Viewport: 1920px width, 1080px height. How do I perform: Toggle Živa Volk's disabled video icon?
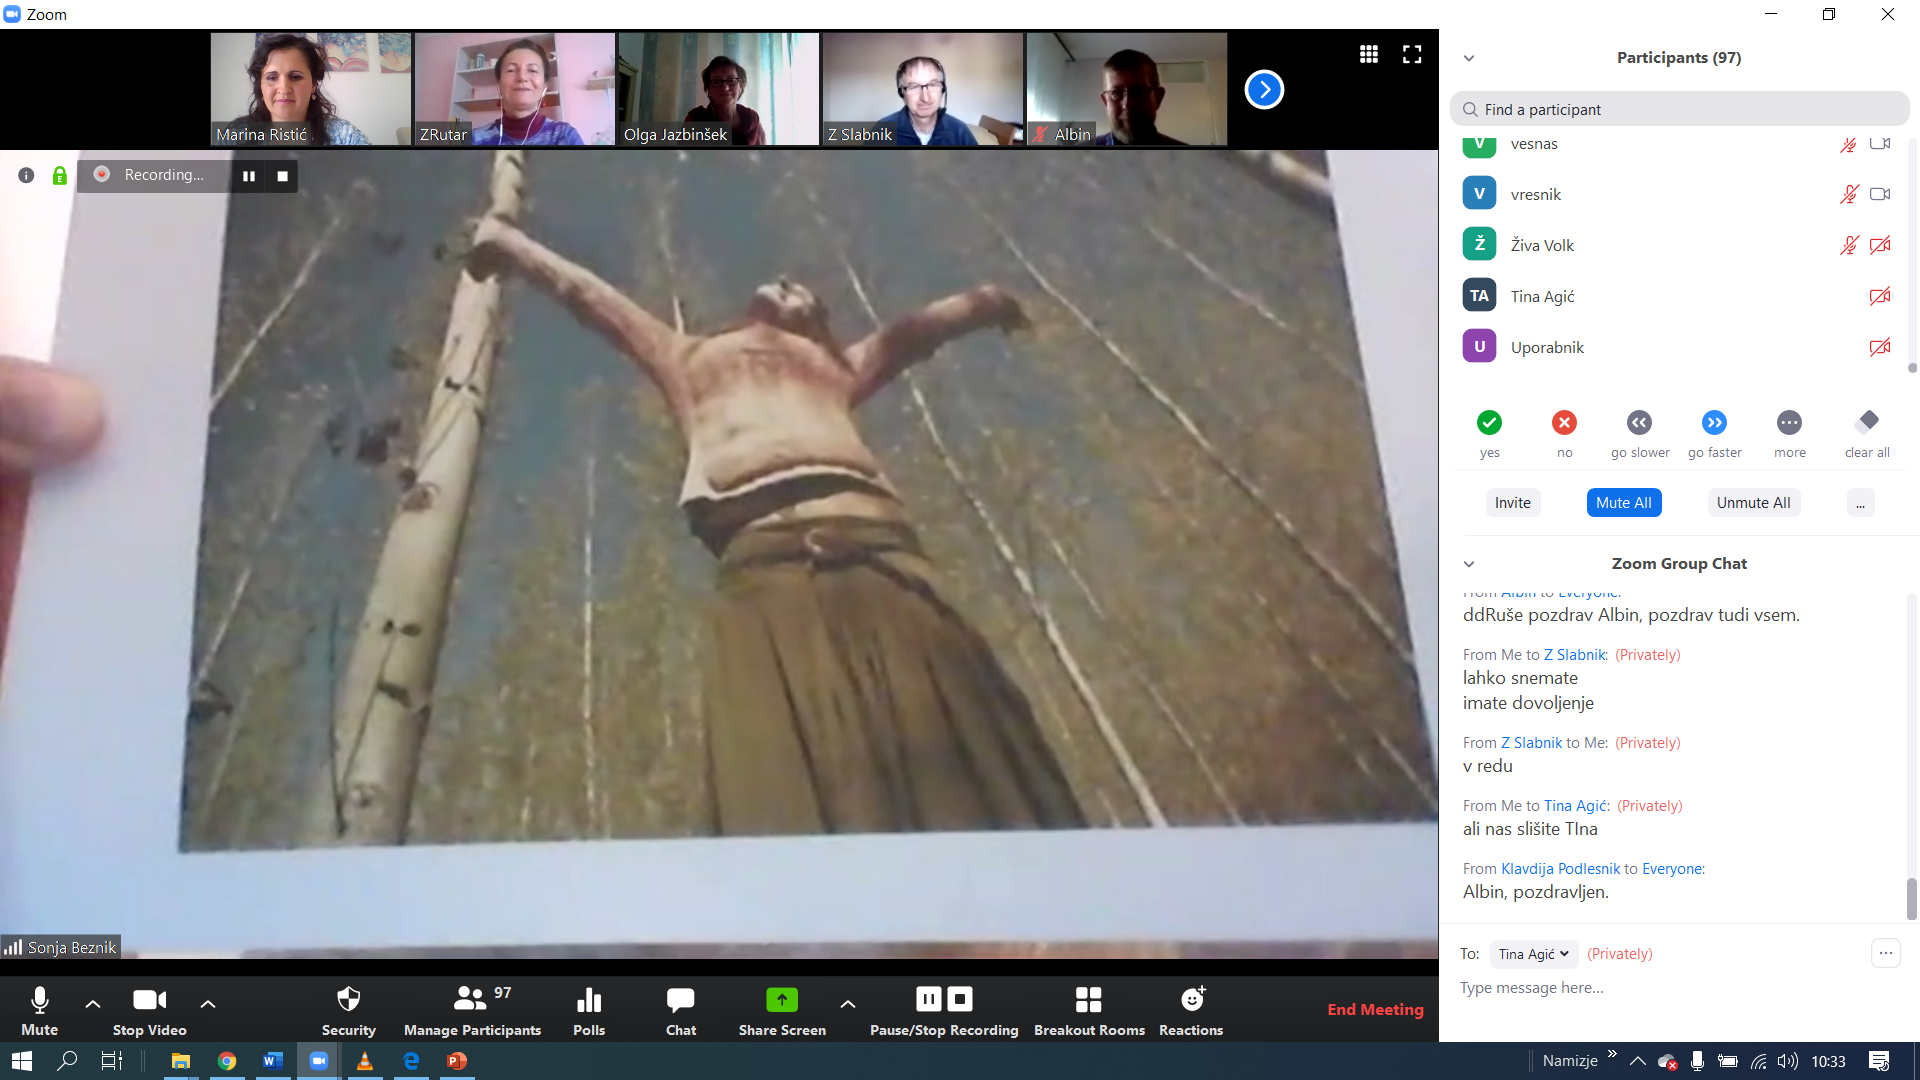(x=1880, y=245)
